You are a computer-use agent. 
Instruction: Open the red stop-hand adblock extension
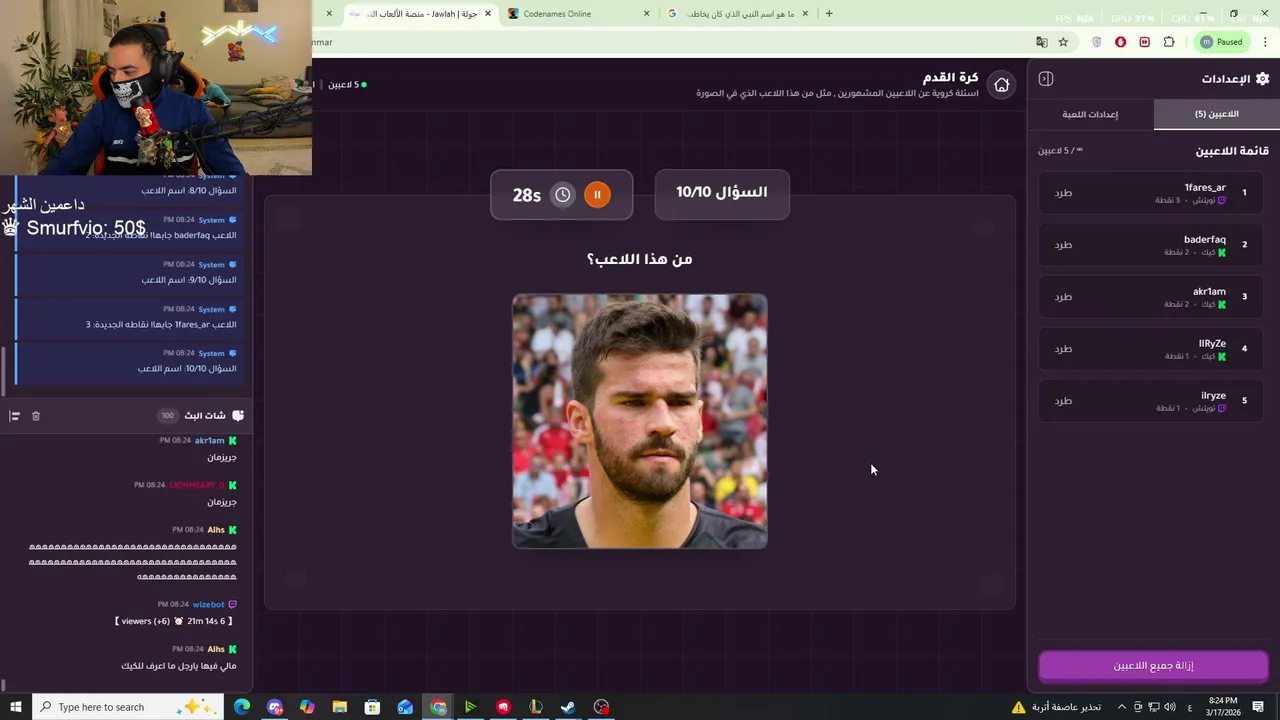tap(1120, 42)
